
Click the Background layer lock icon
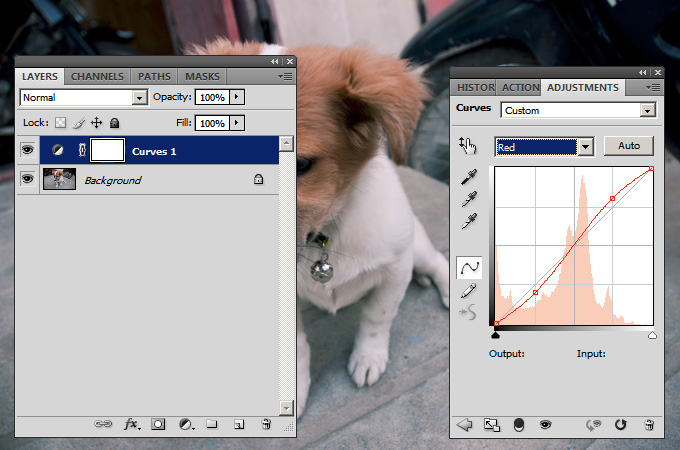[258, 179]
